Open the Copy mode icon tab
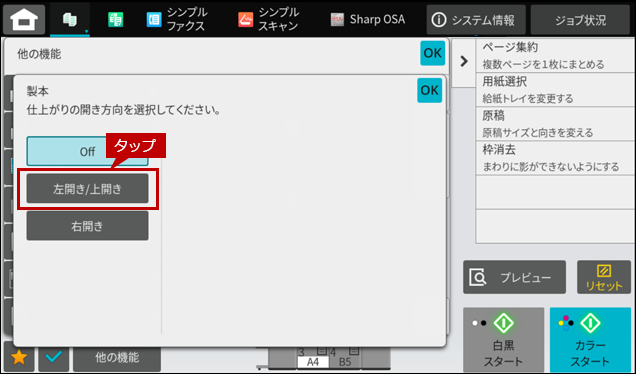Viewport: 636px width, 374px height. (70, 19)
